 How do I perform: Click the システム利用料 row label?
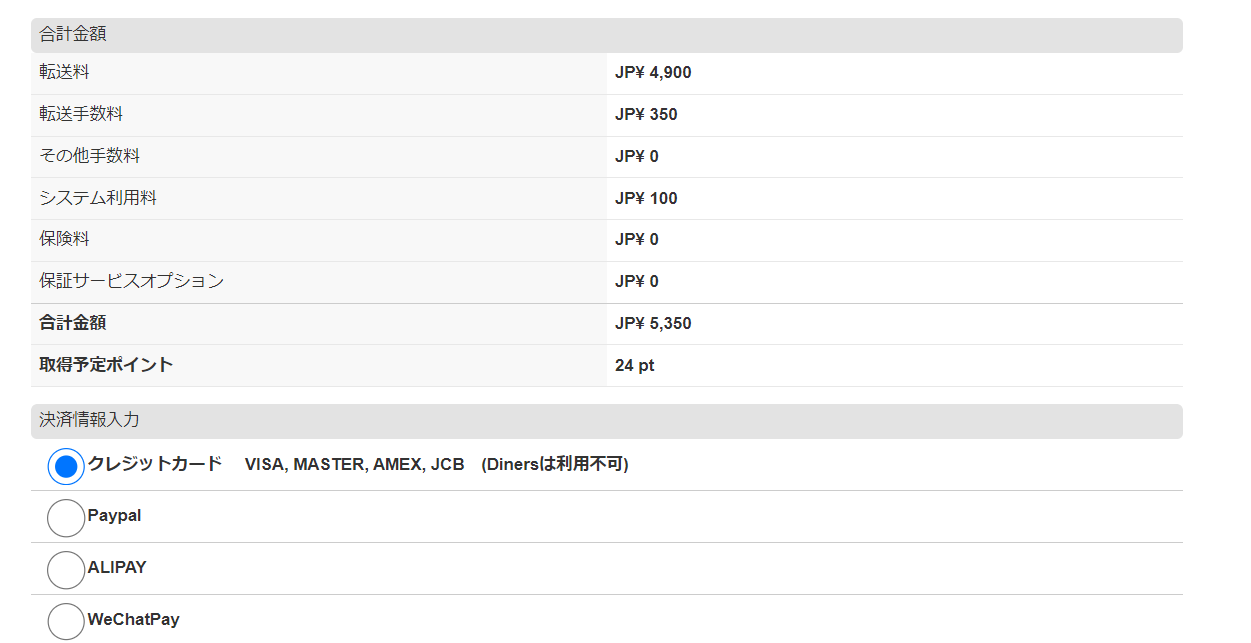pyautogui.click(x=98, y=198)
